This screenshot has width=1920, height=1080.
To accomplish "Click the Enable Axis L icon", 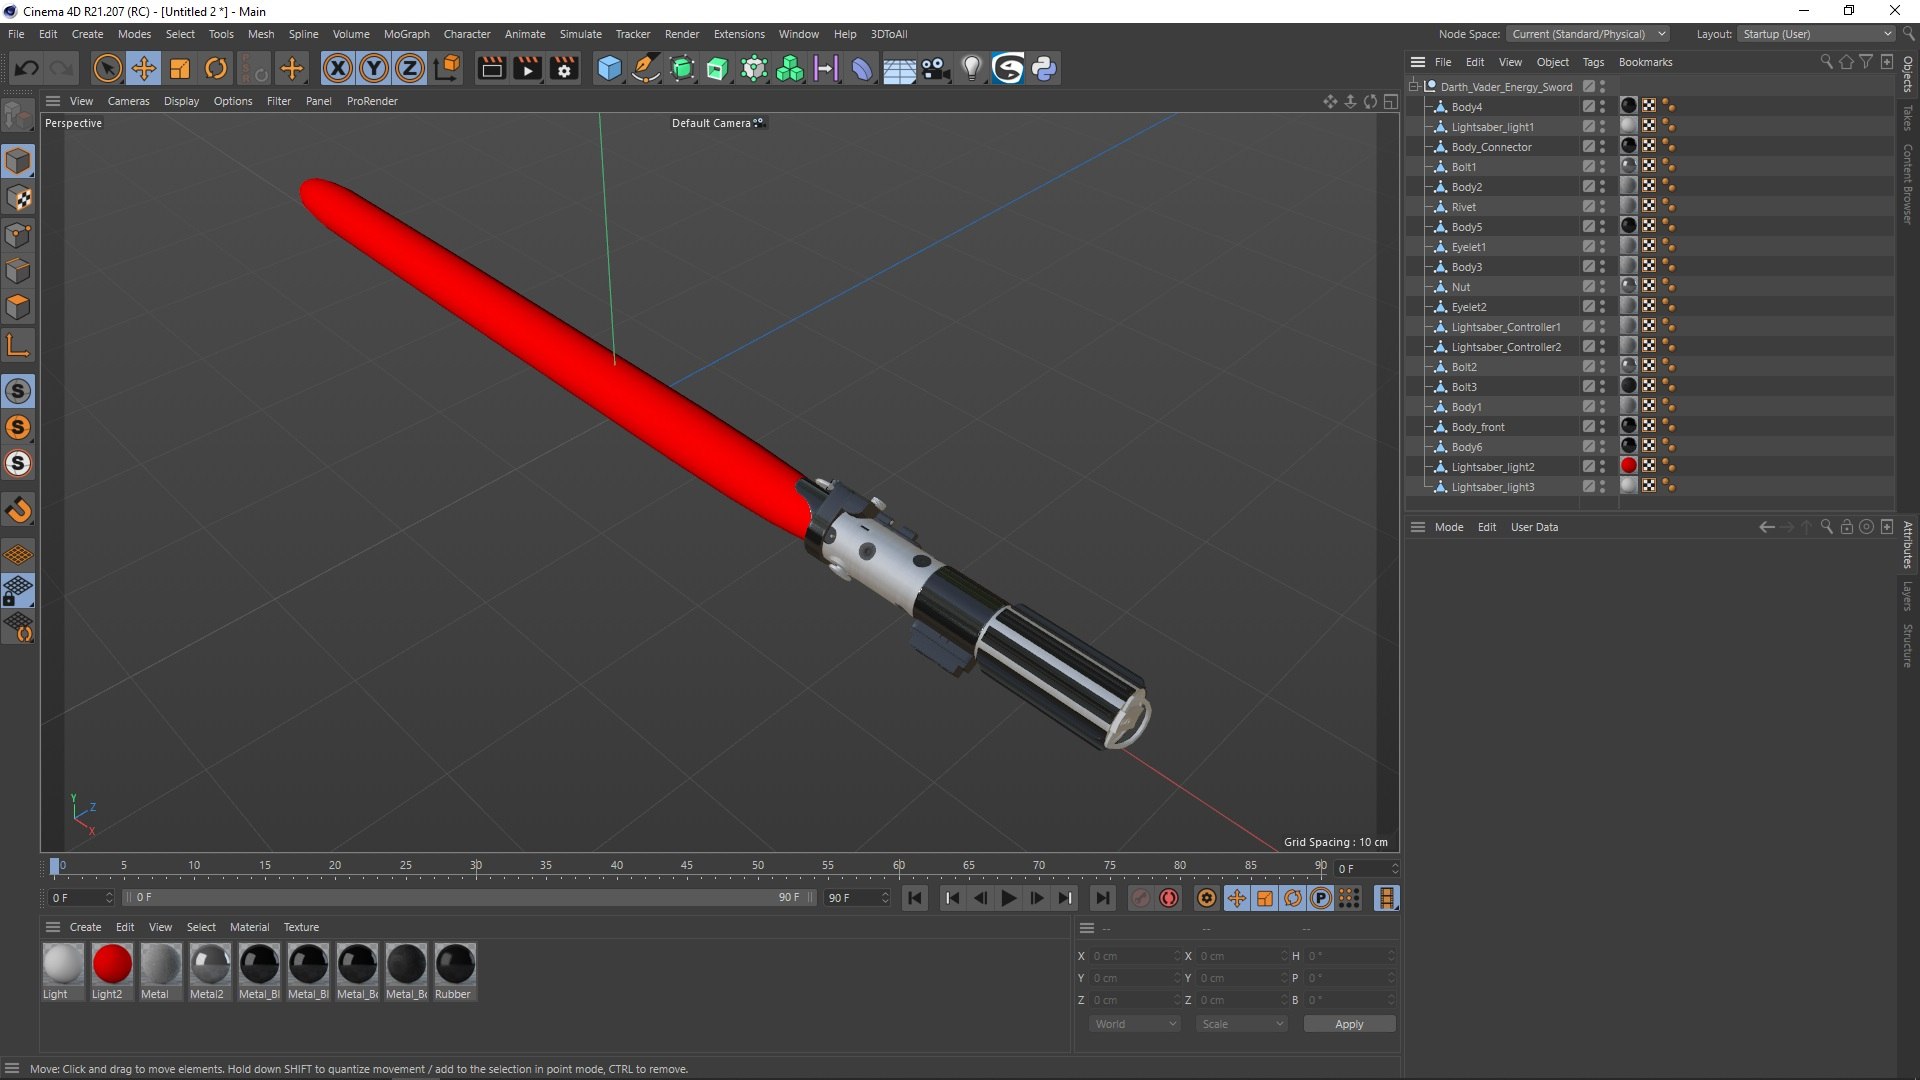I will pos(18,346).
